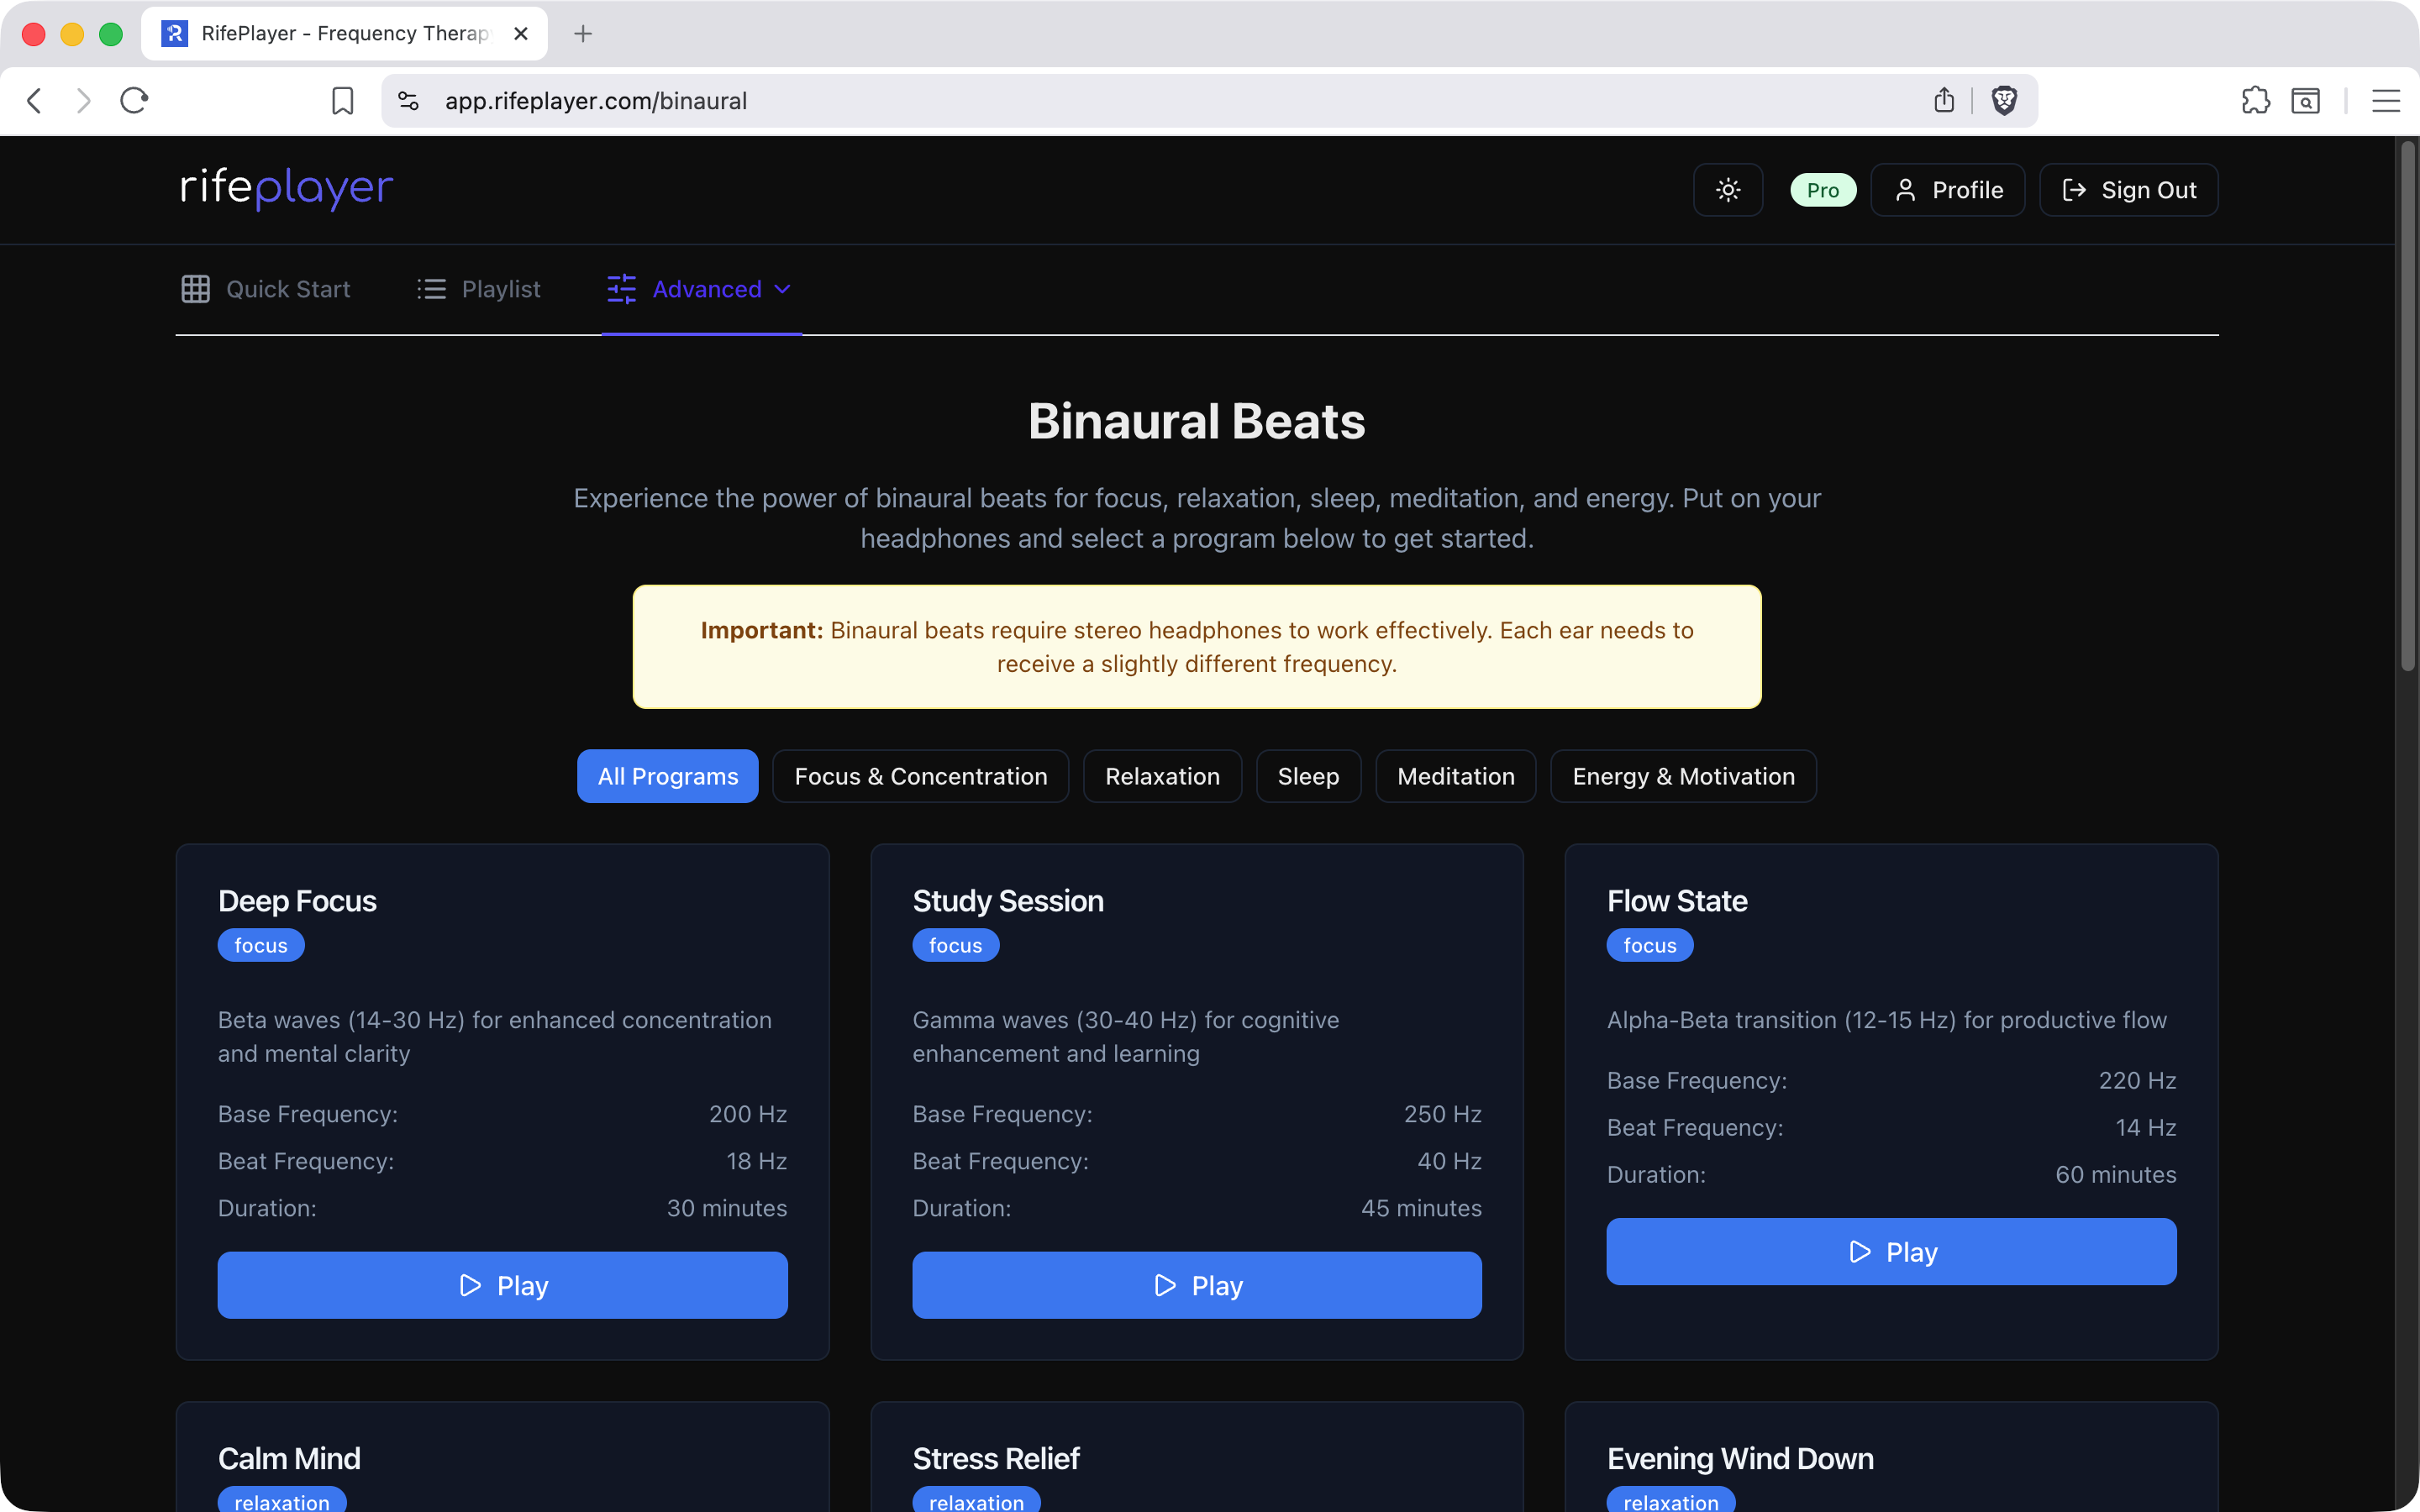Viewport: 2420px width, 1512px height.
Task: Switch to the Playlist tab
Action: click(479, 289)
